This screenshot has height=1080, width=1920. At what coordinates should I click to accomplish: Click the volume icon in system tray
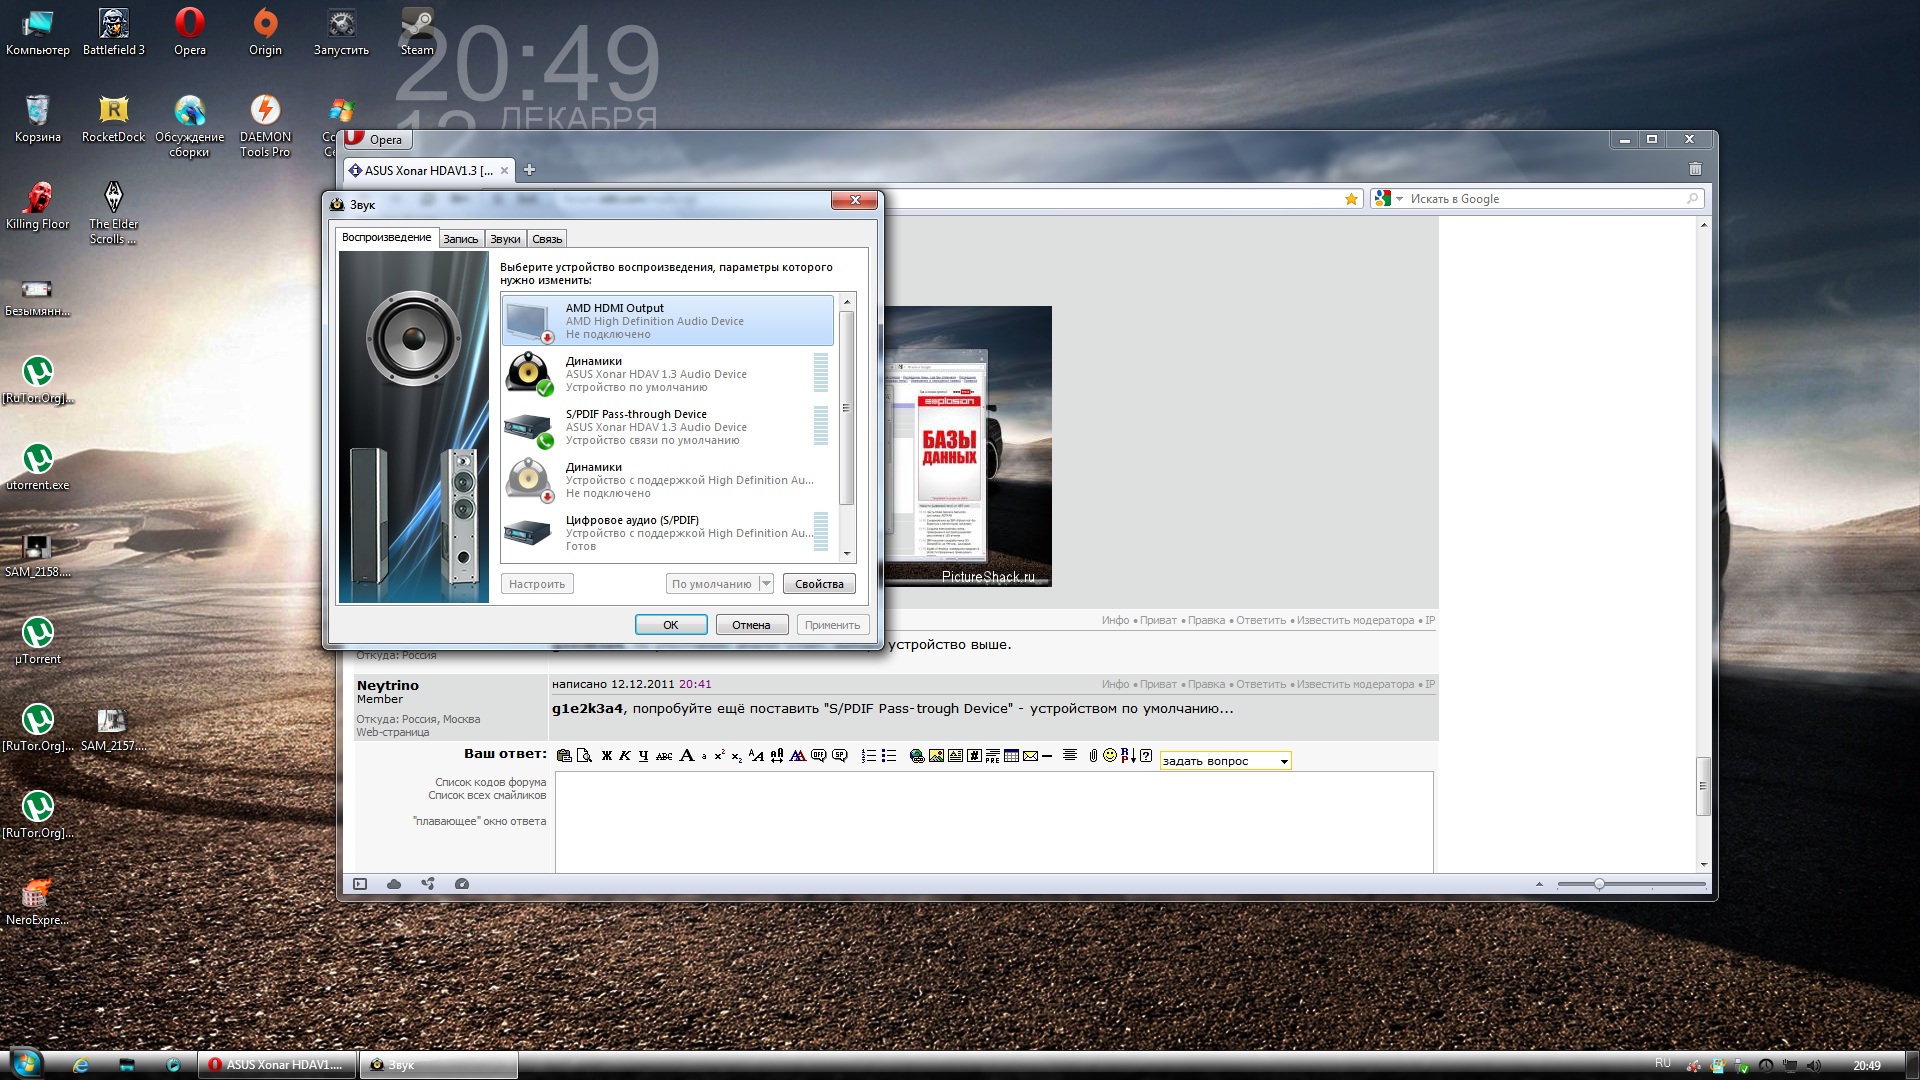(x=1814, y=1066)
